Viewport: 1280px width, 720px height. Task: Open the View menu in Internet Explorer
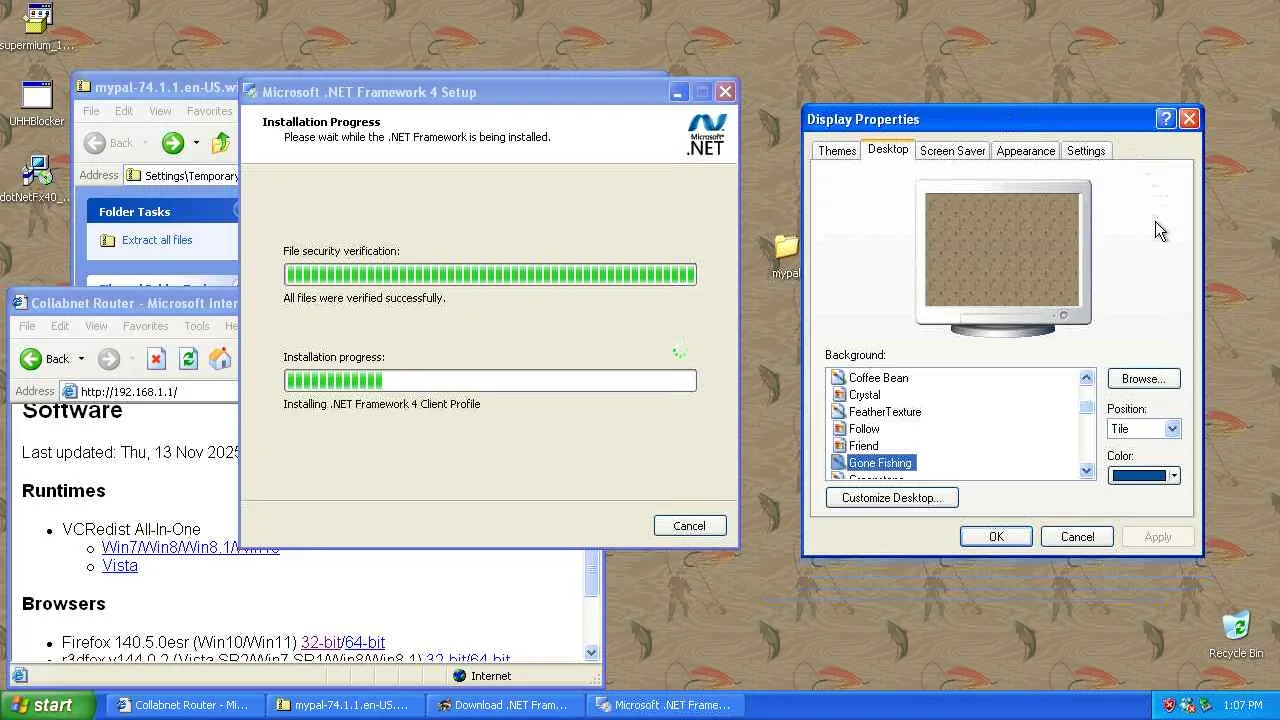pyautogui.click(x=96, y=326)
